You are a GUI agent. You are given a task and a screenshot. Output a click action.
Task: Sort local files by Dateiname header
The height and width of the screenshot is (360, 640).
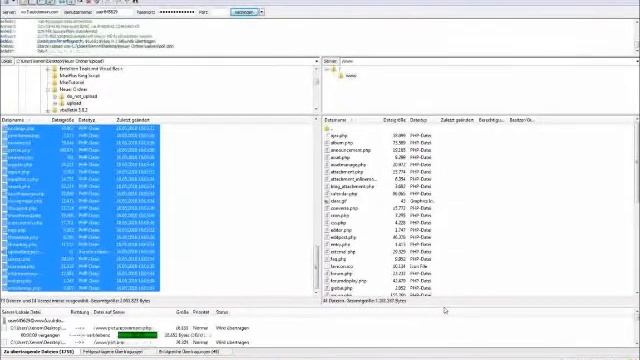coord(13,120)
